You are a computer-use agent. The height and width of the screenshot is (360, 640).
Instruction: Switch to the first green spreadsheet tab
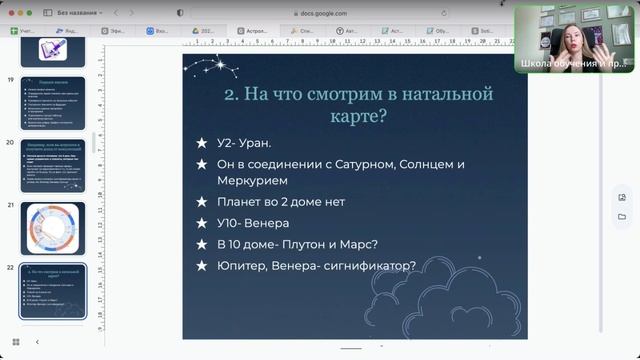[x=22, y=31]
